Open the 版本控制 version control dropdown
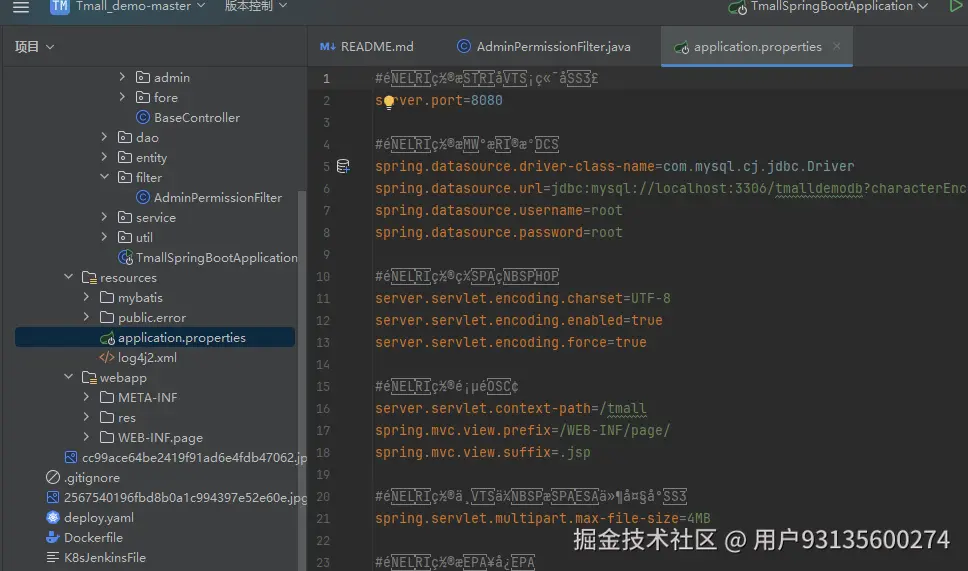This screenshot has height=571, width=968. pyautogui.click(x=256, y=6)
